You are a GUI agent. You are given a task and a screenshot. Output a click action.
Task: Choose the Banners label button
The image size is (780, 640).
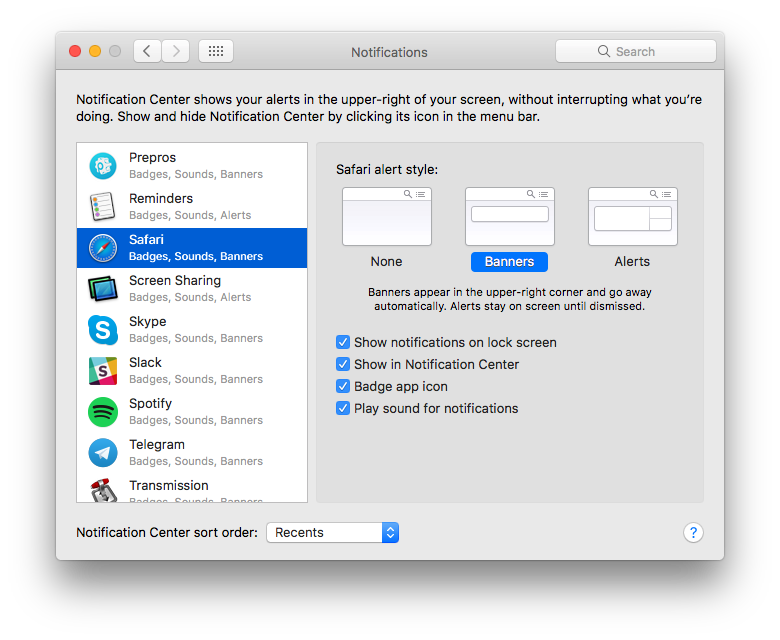pyautogui.click(x=509, y=262)
